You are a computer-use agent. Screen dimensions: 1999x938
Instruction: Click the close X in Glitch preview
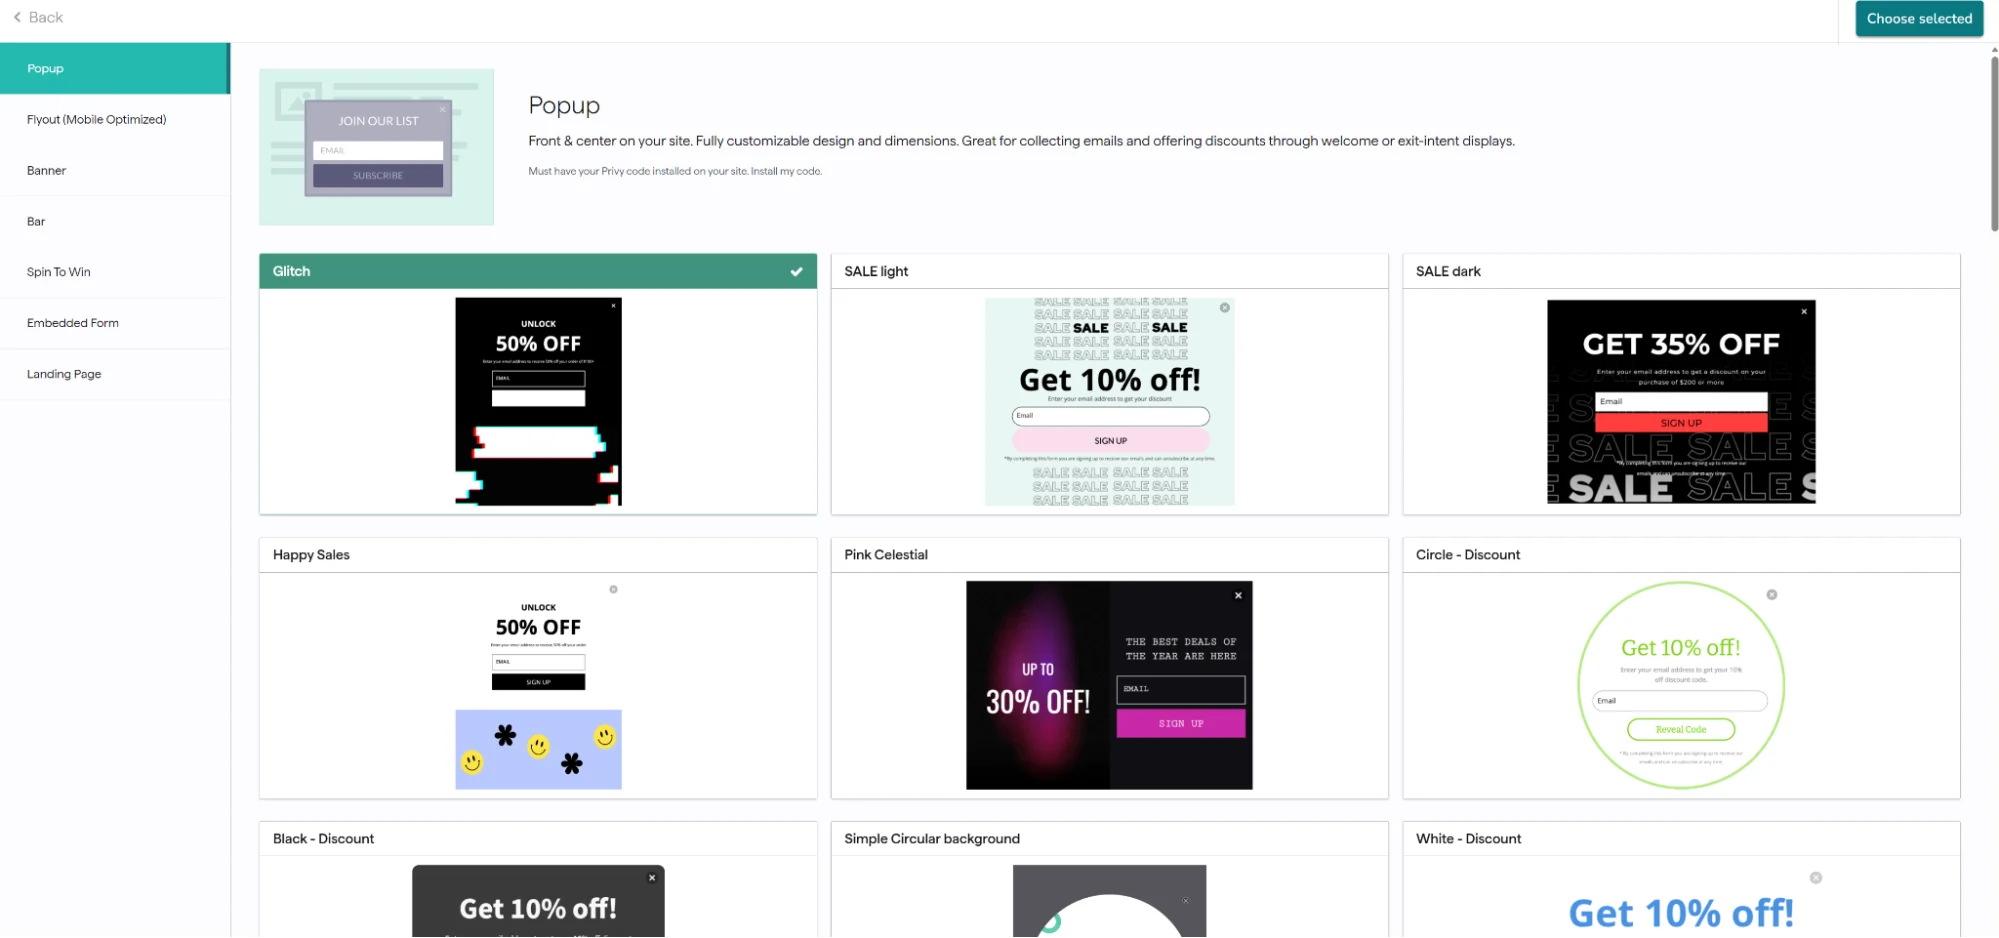click(613, 306)
